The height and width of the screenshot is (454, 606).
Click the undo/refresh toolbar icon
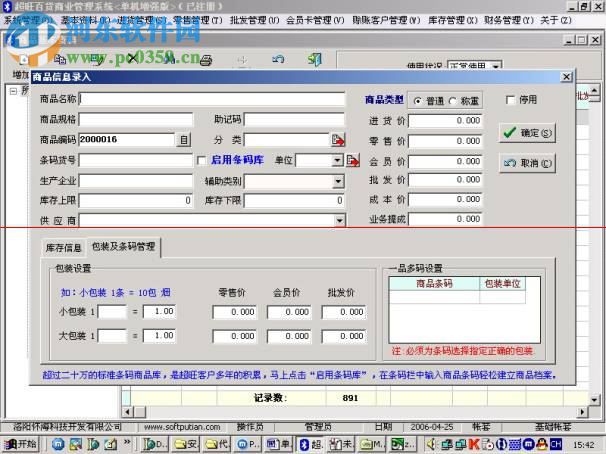(278, 59)
